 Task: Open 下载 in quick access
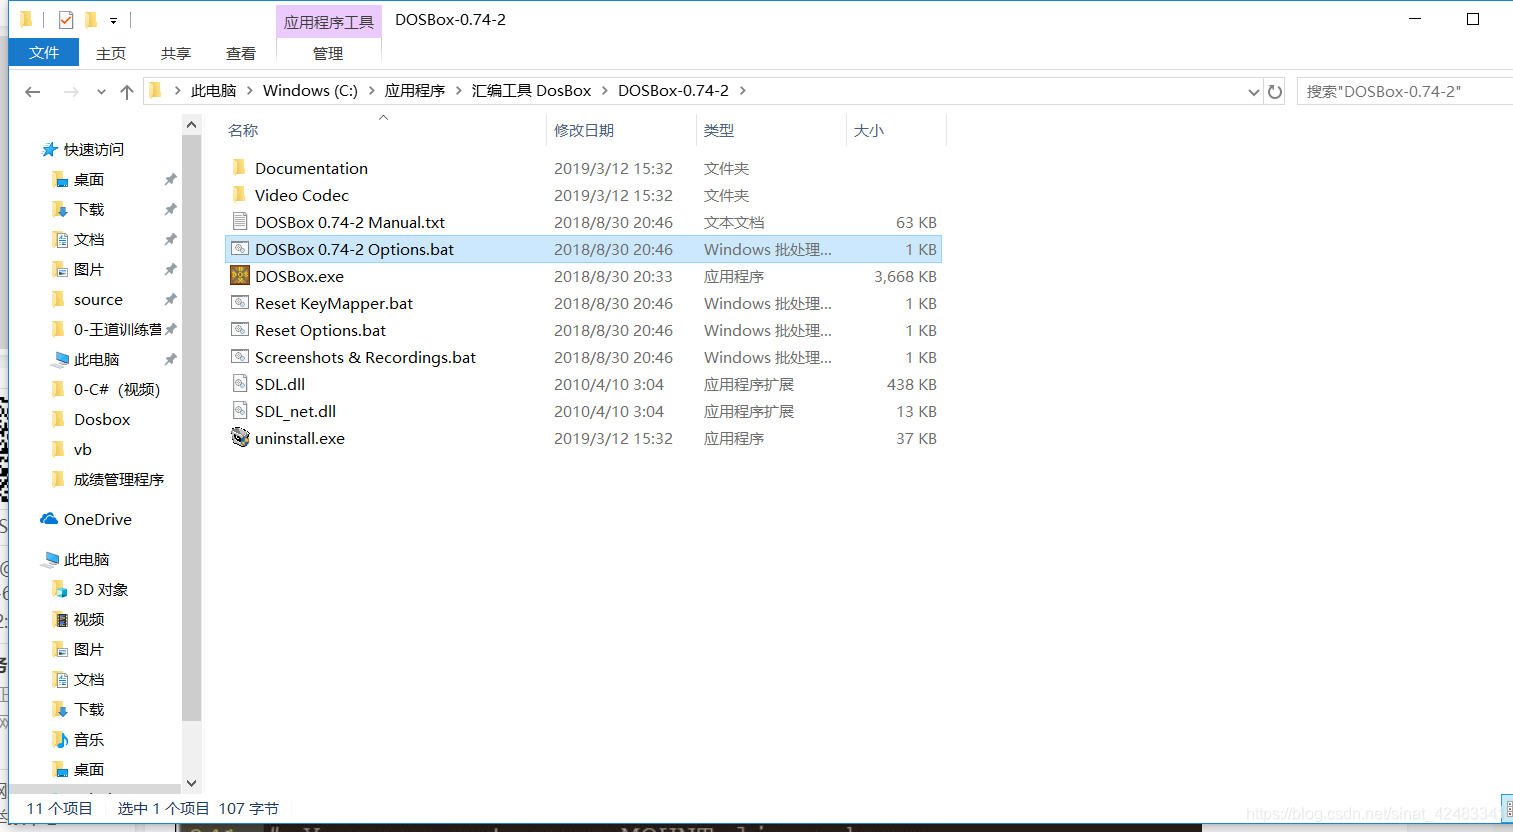pyautogui.click(x=89, y=210)
